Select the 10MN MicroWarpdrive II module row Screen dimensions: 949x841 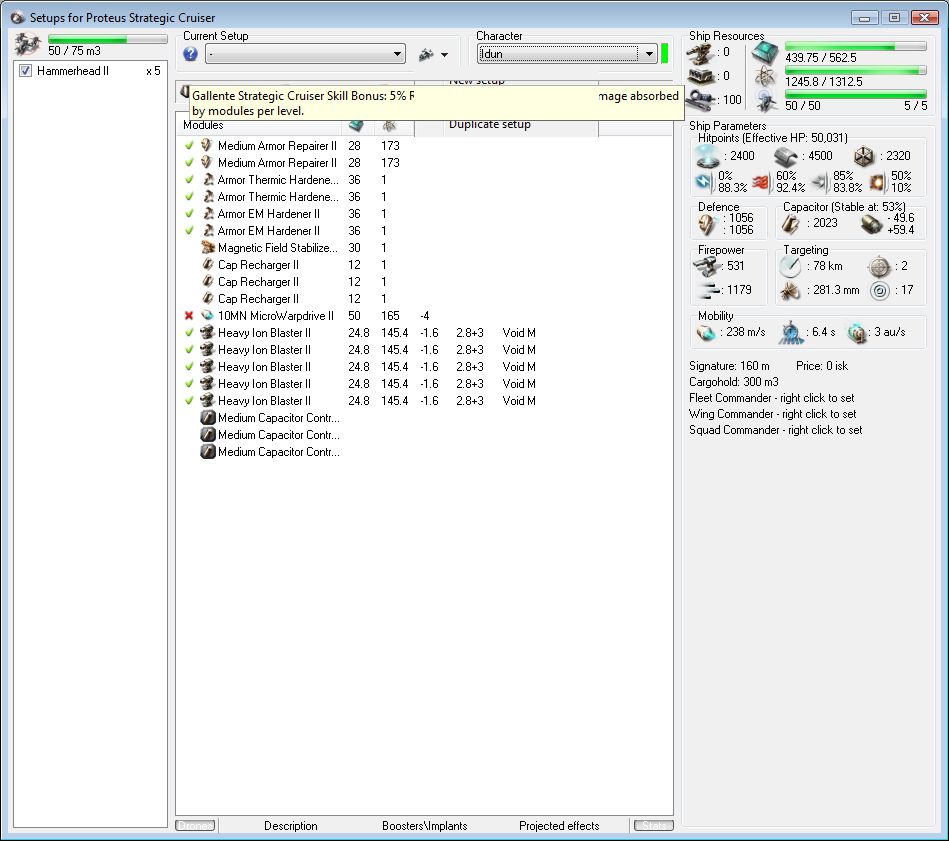(x=424, y=316)
